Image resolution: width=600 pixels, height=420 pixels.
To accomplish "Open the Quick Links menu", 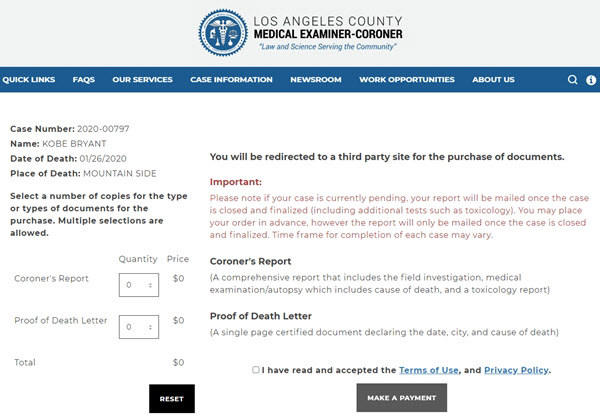I will 28,80.
